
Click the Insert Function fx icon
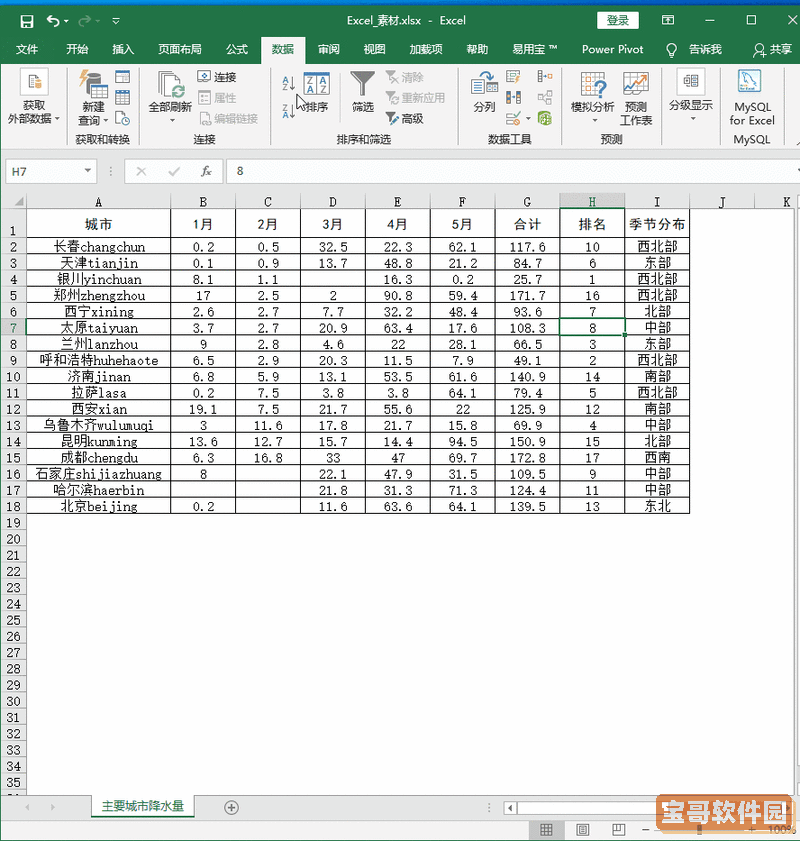206,172
